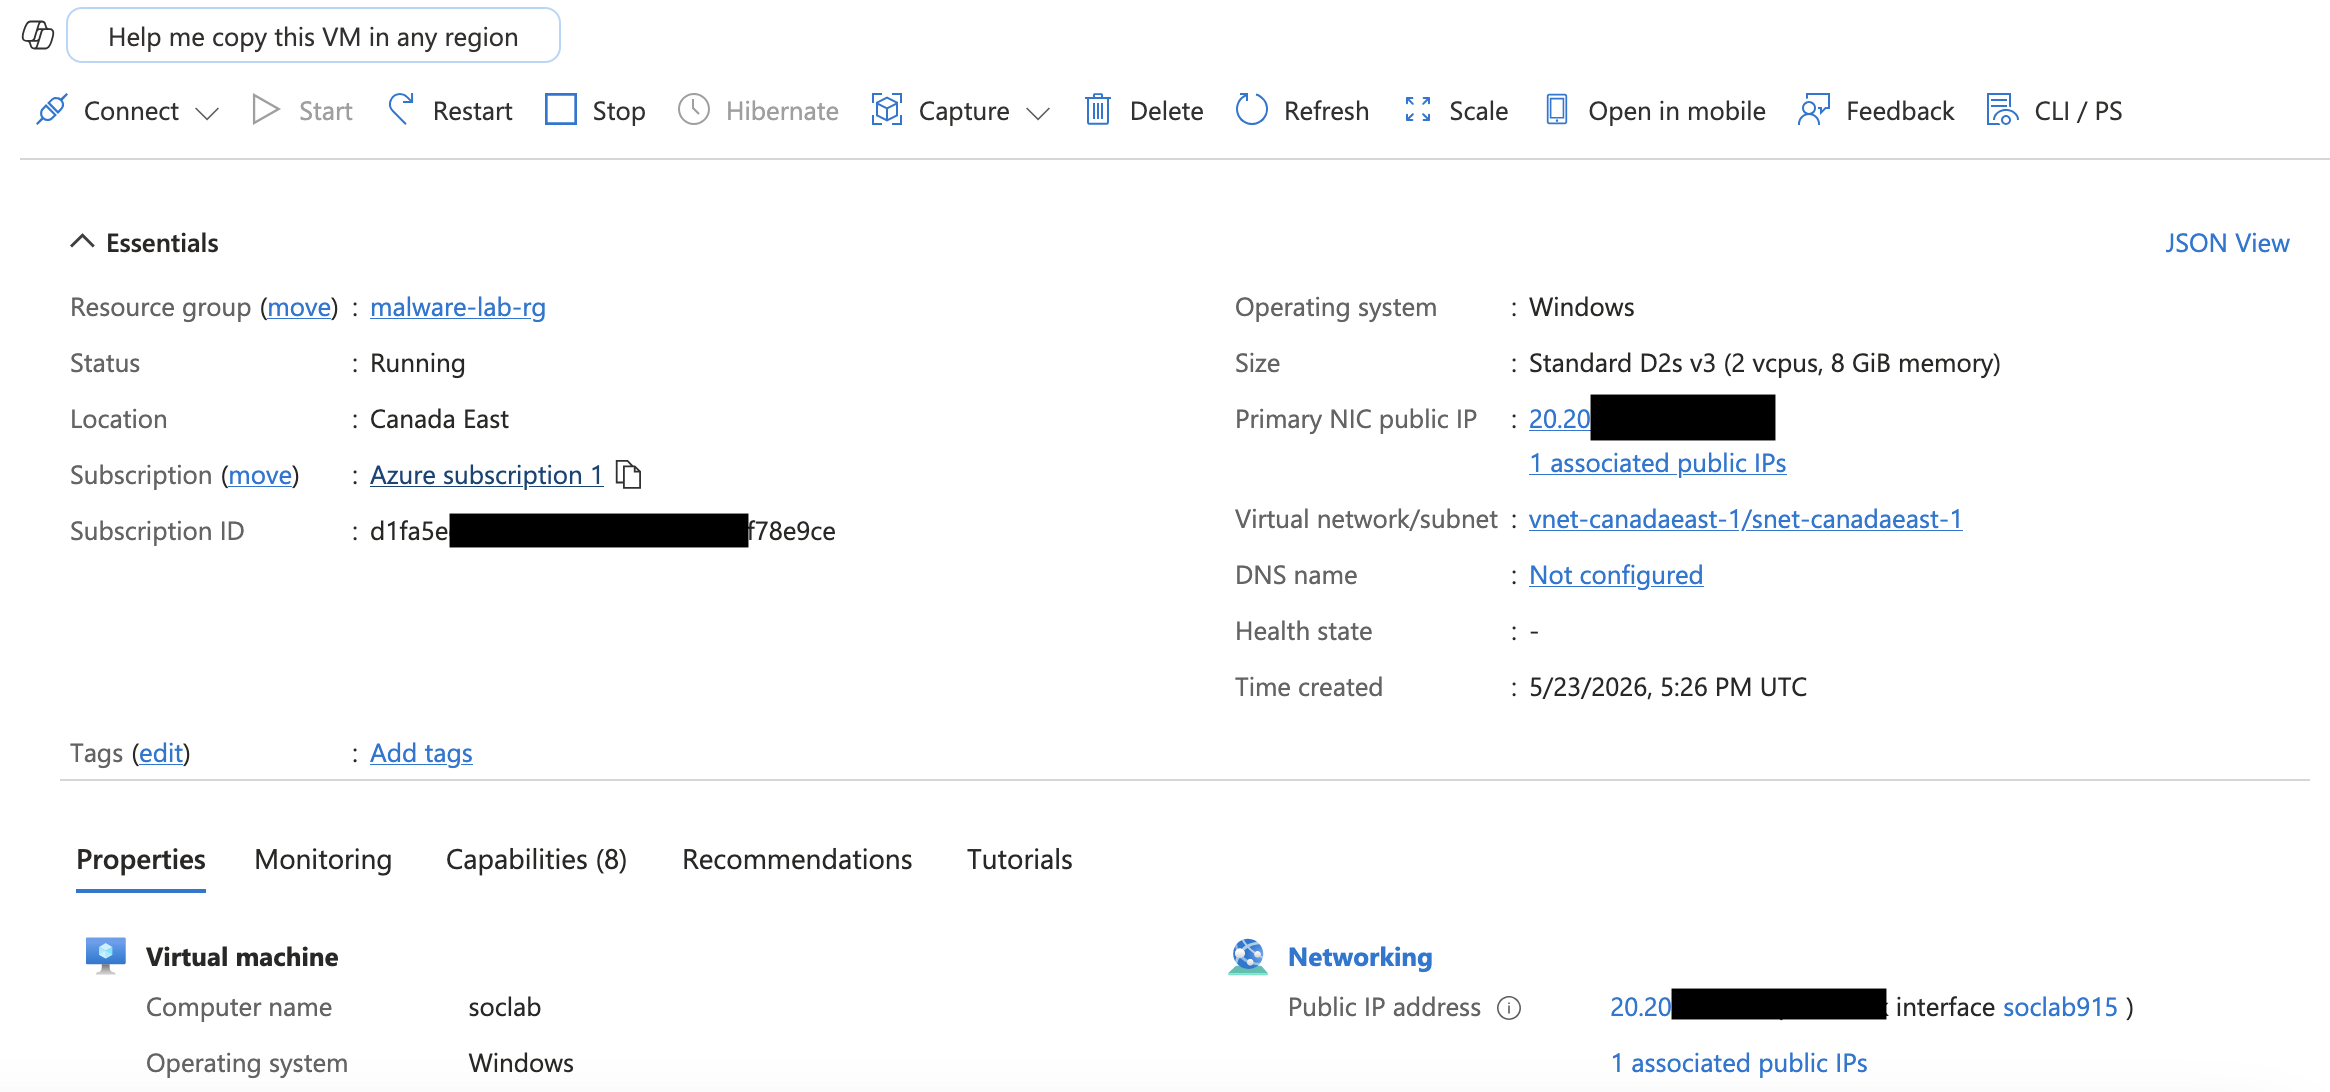Click the Windows value in Essentials
The image size is (2330, 1092).
[x=1581, y=307]
